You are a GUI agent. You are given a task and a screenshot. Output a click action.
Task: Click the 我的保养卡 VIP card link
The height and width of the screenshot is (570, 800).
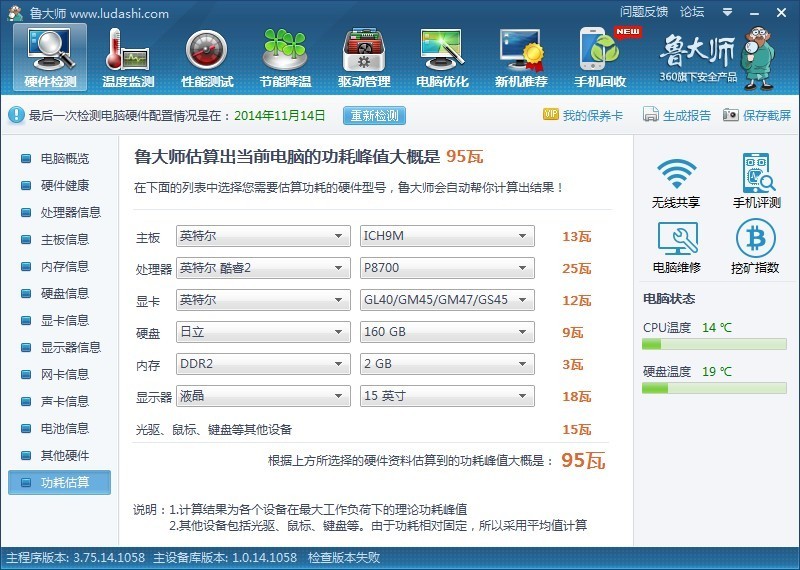pyautogui.click(x=583, y=115)
